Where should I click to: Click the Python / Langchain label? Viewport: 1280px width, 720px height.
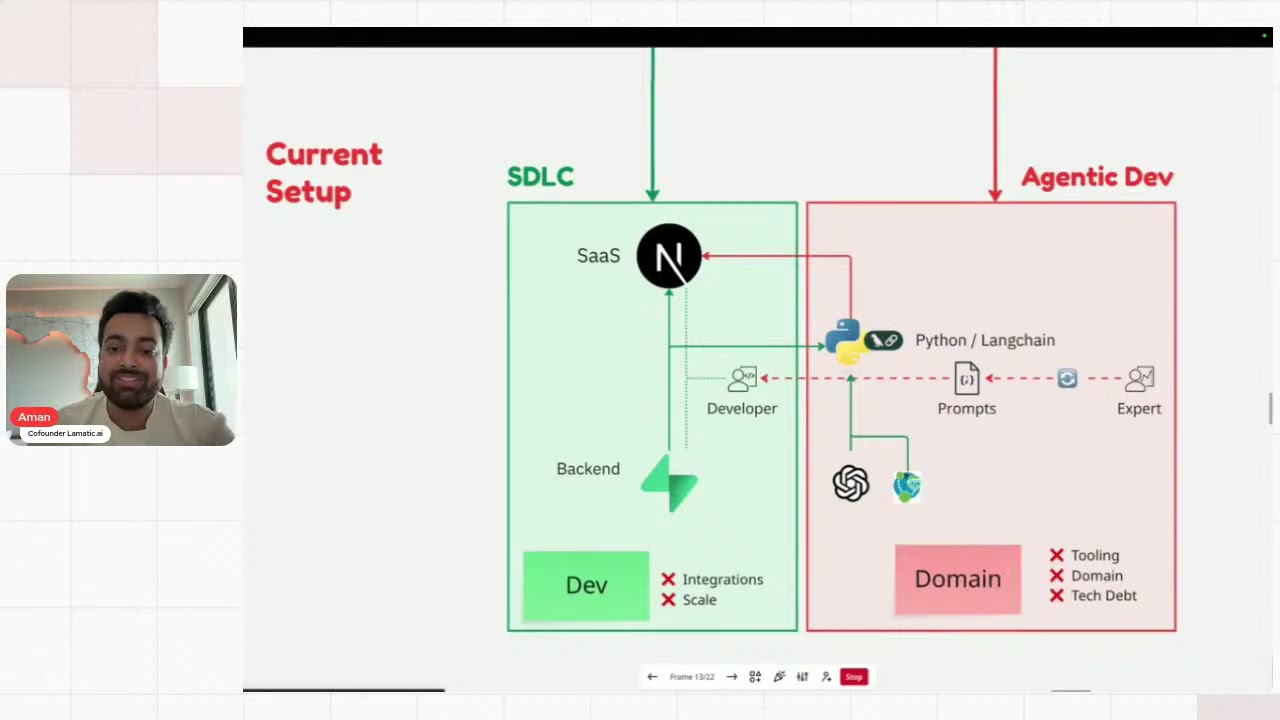(x=985, y=340)
